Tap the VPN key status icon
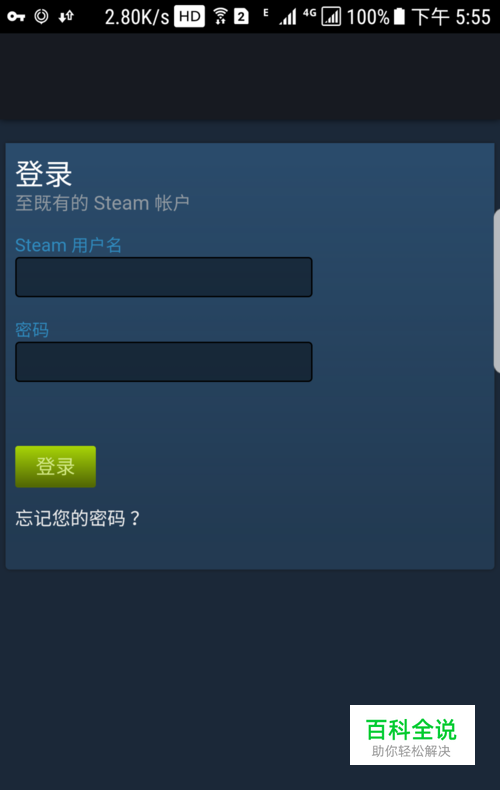The image size is (500, 790). [16, 17]
